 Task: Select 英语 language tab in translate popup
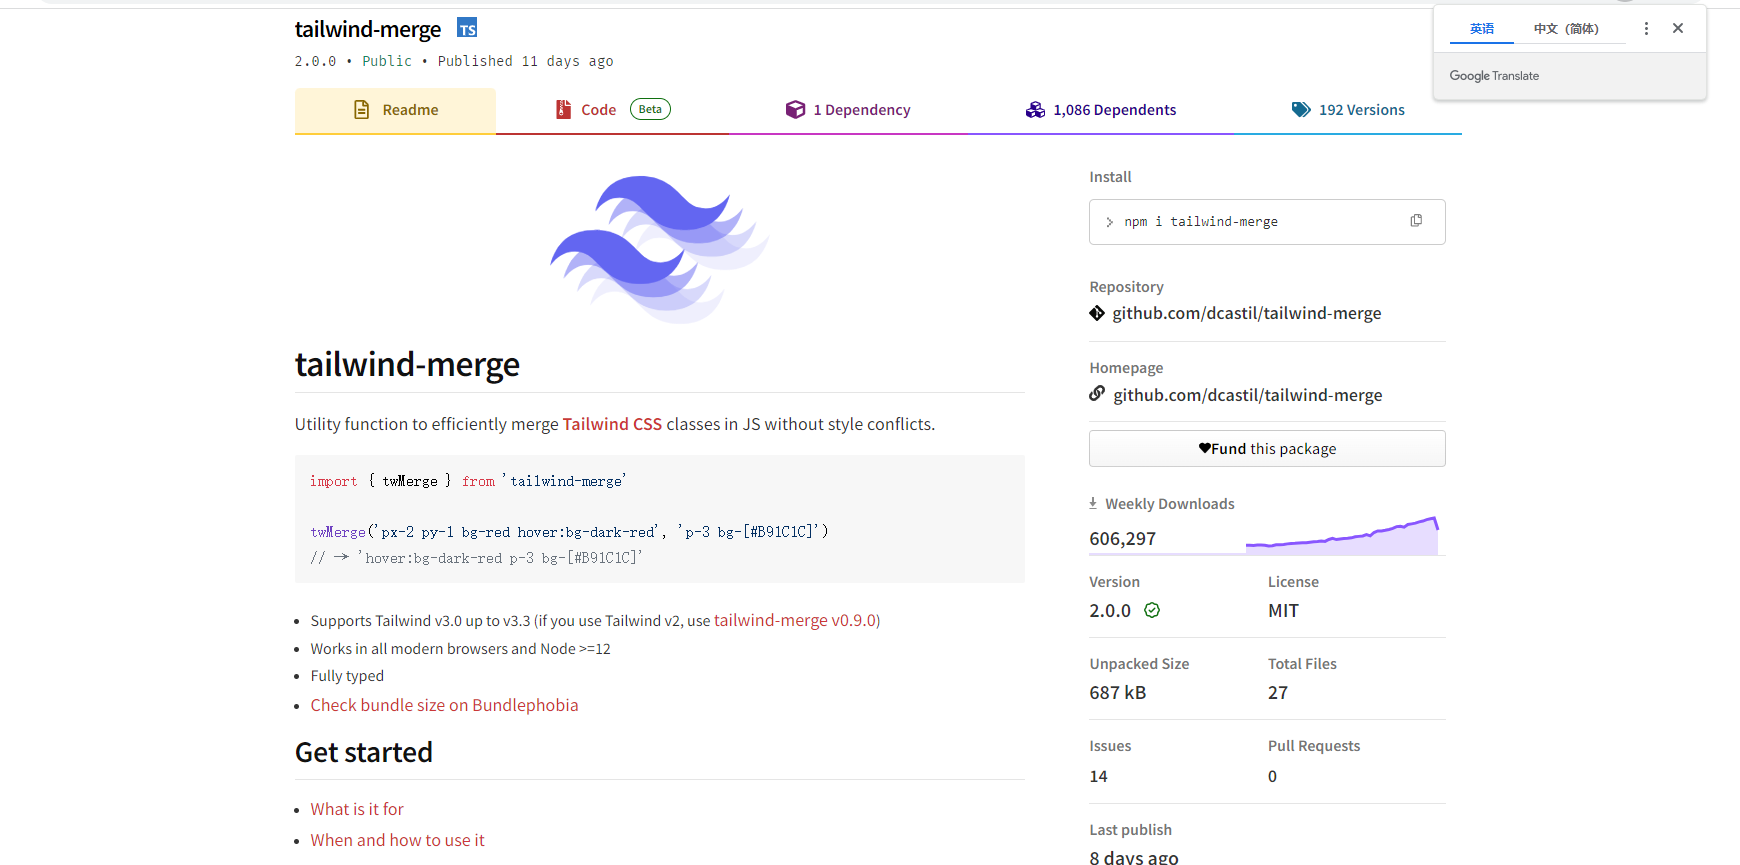pyautogui.click(x=1482, y=29)
